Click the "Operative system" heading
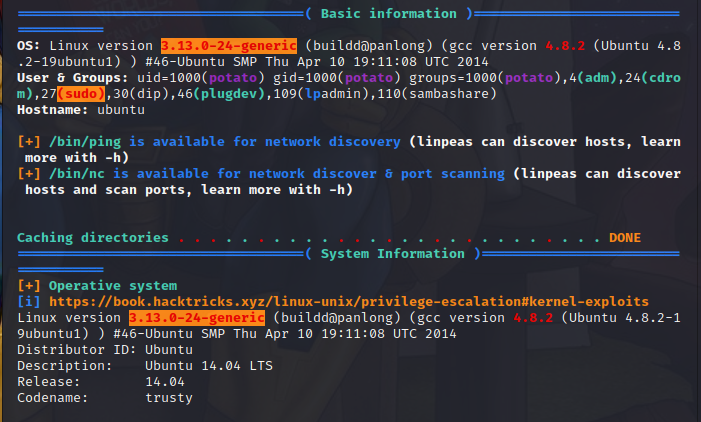701x422 pixels. click(113, 286)
